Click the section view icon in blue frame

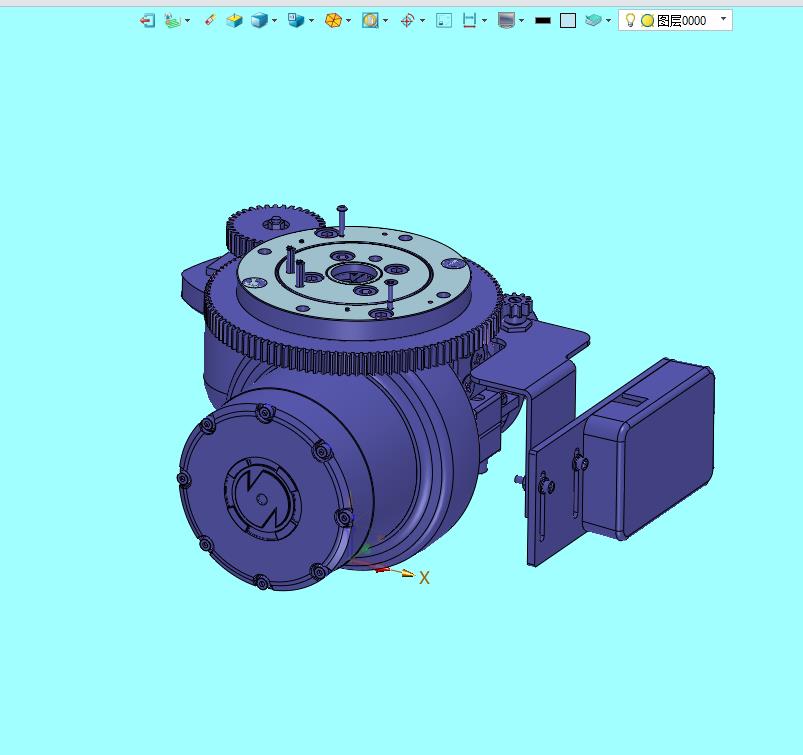(x=370, y=20)
